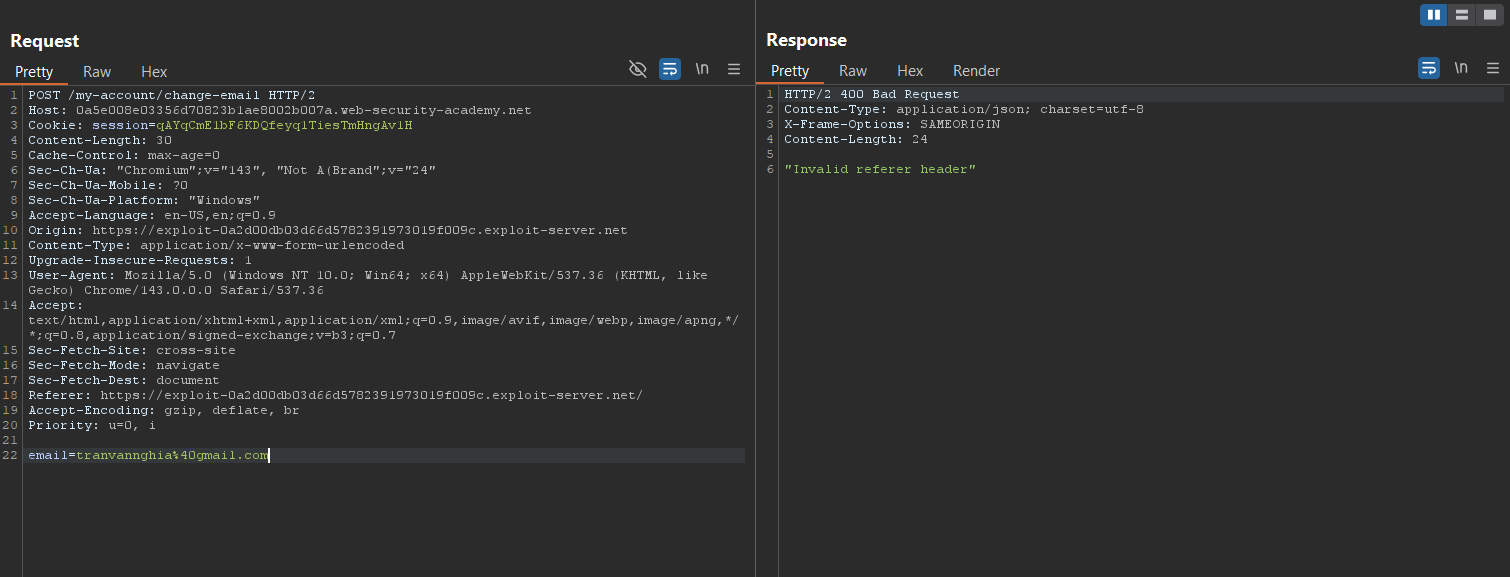Click the Accept-Encoding header line
Image resolution: width=1510 pixels, height=577 pixels.
click(x=164, y=410)
